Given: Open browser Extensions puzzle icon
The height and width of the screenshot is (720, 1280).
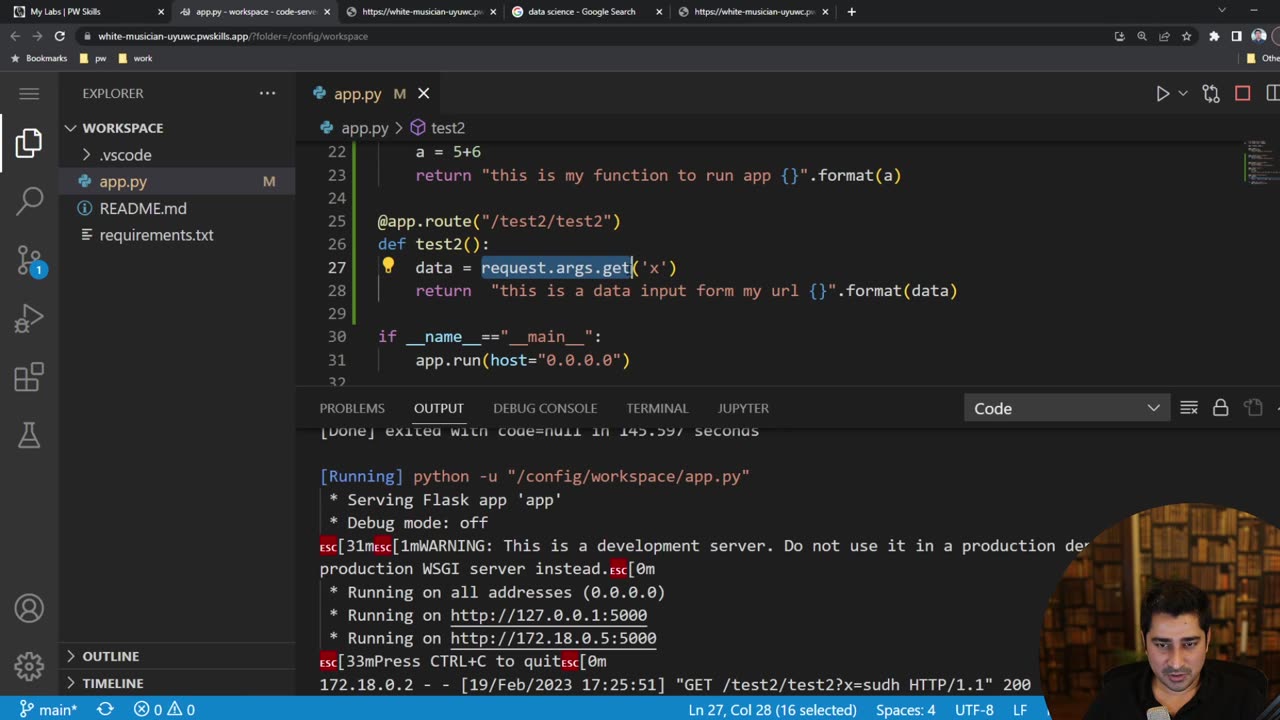Looking at the screenshot, I should pyautogui.click(x=1213, y=36).
